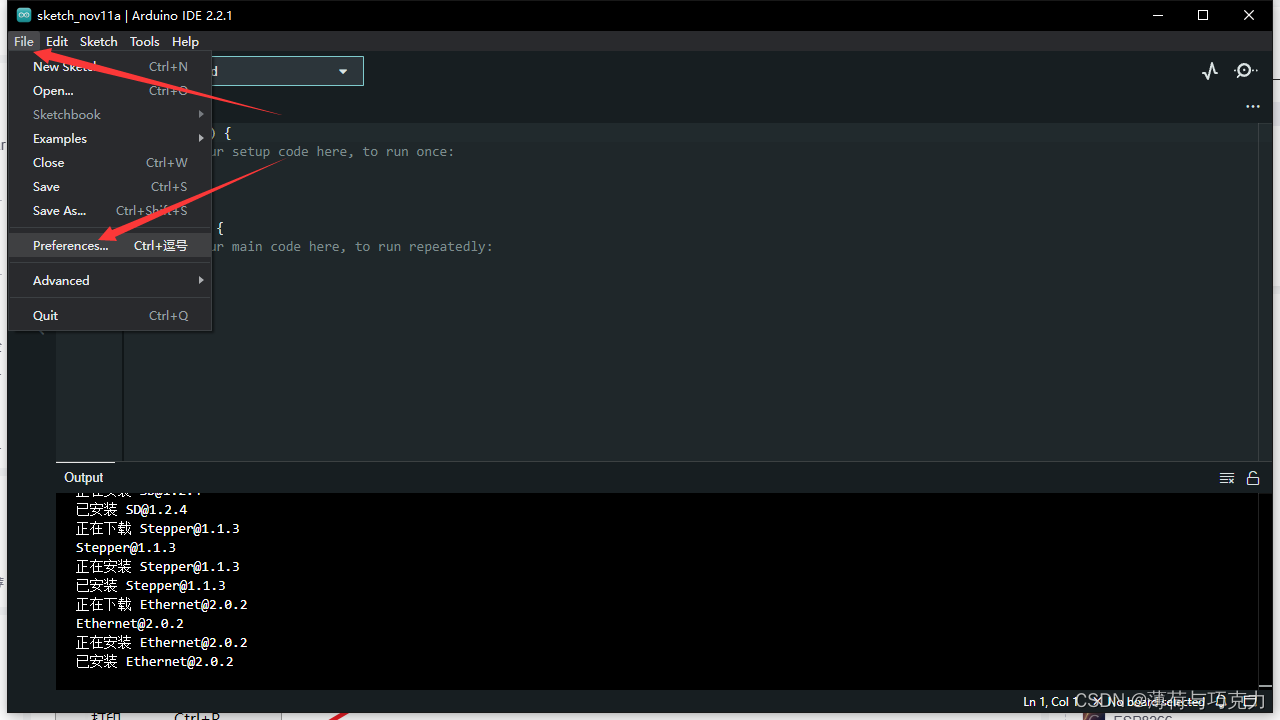Minimize the Arduino IDE window
The height and width of the screenshot is (720, 1280).
tap(1157, 15)
